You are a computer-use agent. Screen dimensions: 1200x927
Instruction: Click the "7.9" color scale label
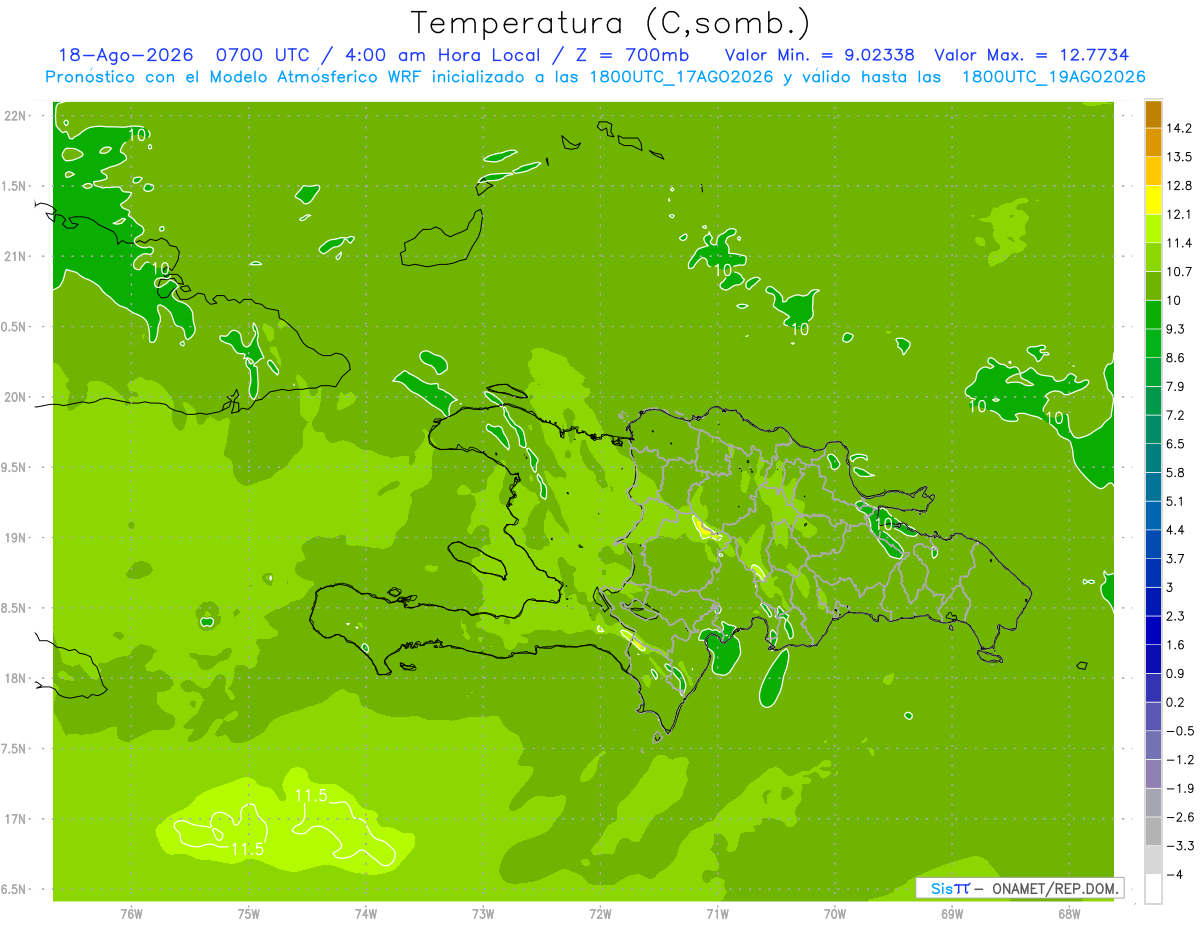pyautogui.click(x=1176, y=386)
